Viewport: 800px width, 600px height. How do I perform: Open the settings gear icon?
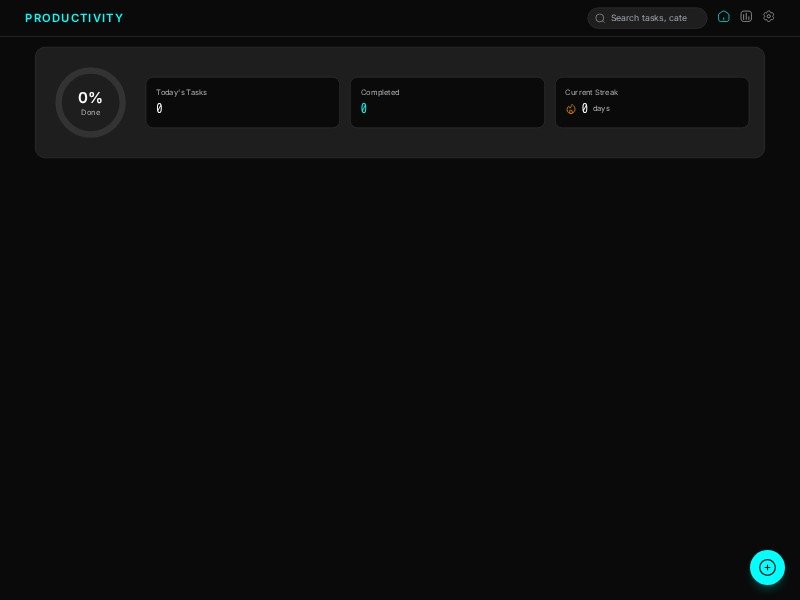[769, 17]
